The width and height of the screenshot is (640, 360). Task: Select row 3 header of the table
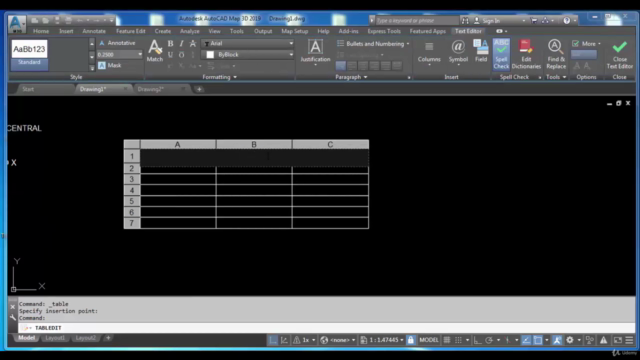pyautogui.click(x=132, y=179)
